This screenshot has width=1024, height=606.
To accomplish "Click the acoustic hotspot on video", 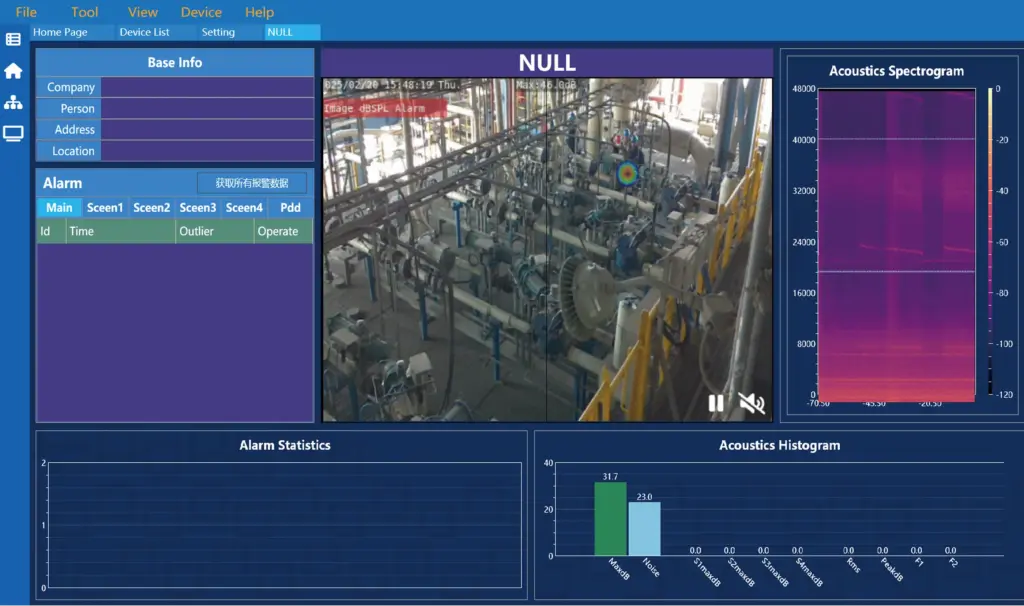I will (627, 173).
